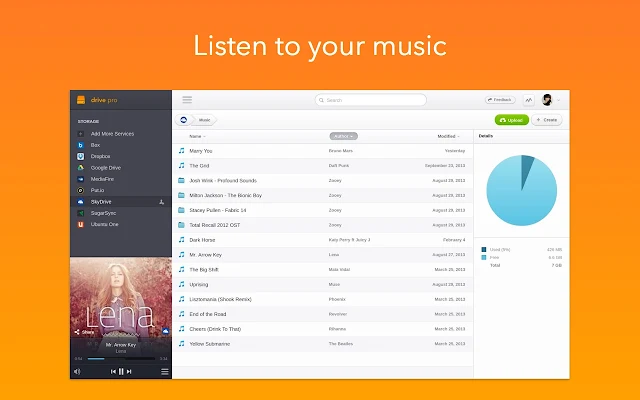Click the music note icon for Yellow Submarine
This screenshot has width=640, height=400.
[182, 344]
